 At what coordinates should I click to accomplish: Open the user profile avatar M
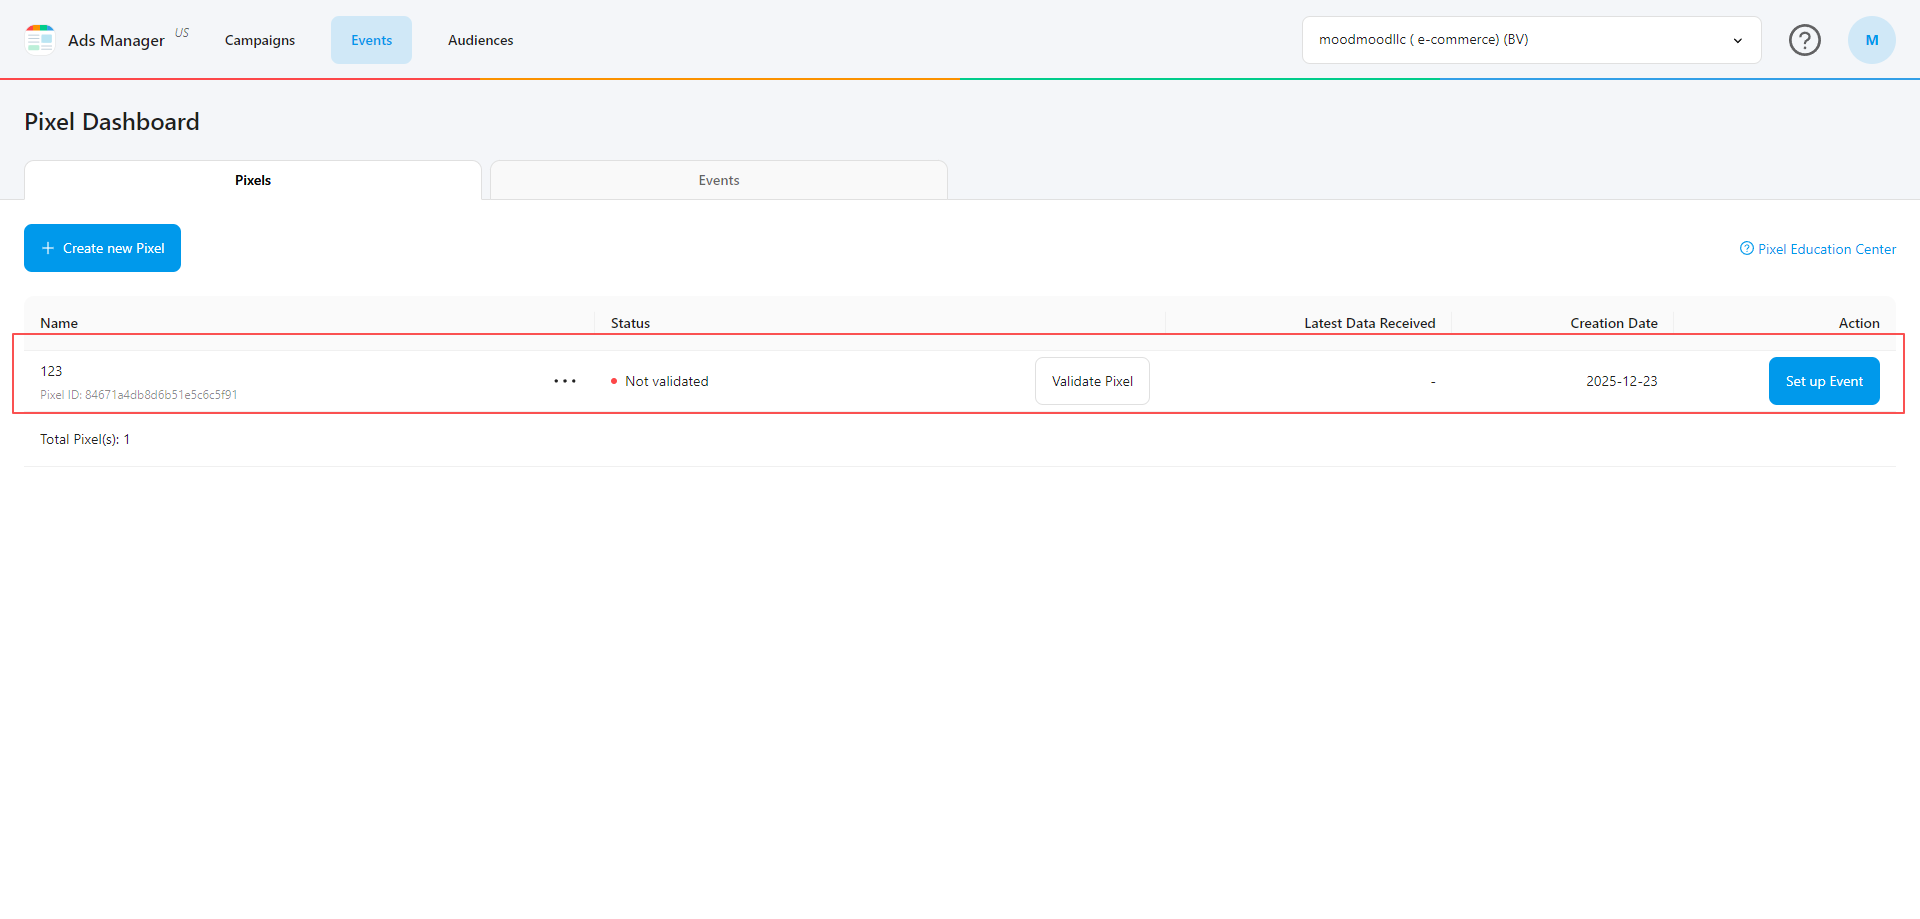tap(1871, 40)
